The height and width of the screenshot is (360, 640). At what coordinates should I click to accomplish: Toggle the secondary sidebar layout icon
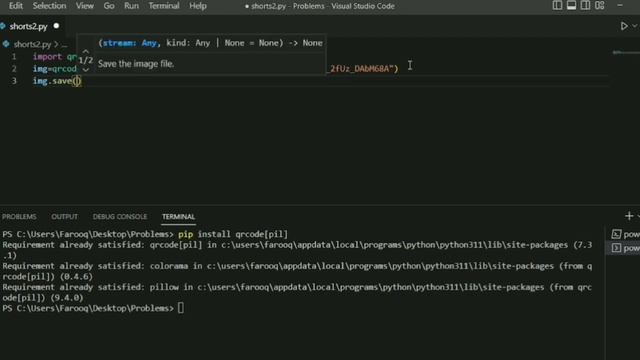[585, 5]
